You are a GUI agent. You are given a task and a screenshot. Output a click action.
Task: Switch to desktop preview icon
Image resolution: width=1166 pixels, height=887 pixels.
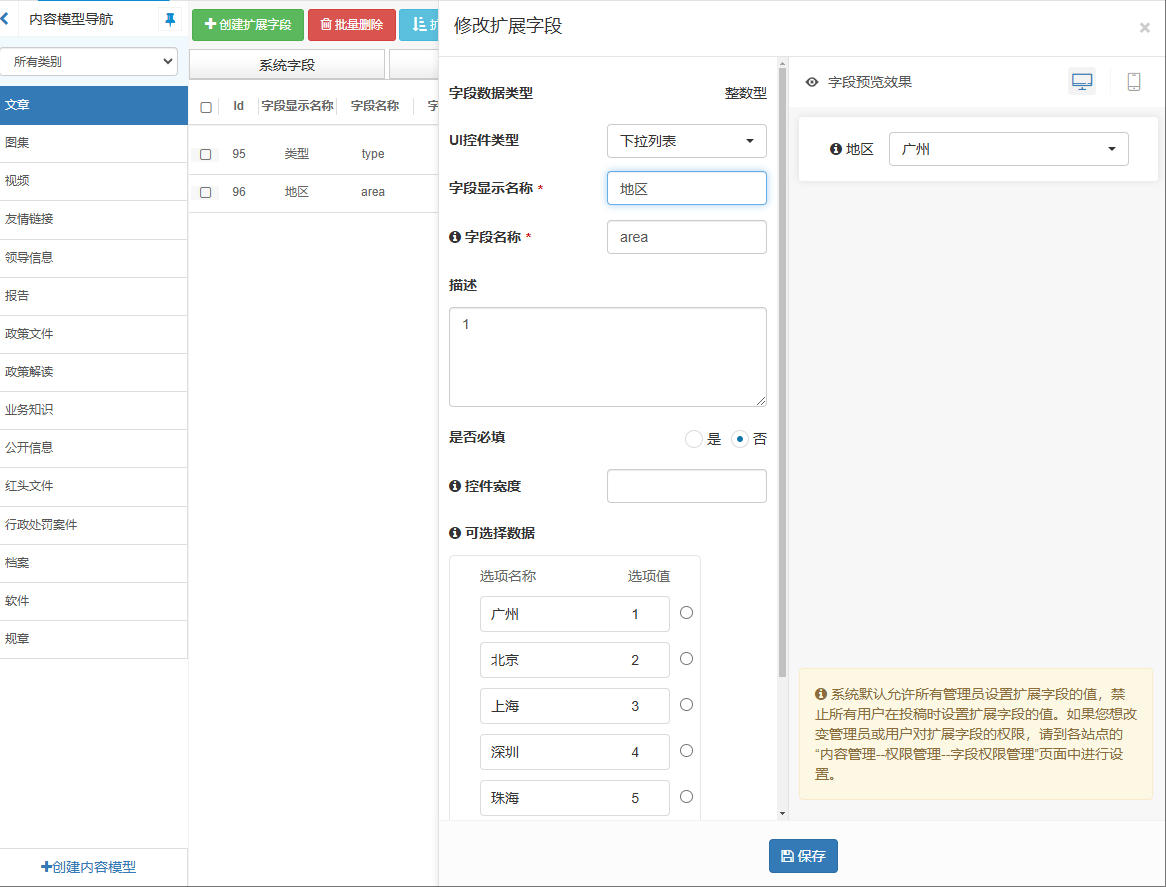click(1081, 82)
